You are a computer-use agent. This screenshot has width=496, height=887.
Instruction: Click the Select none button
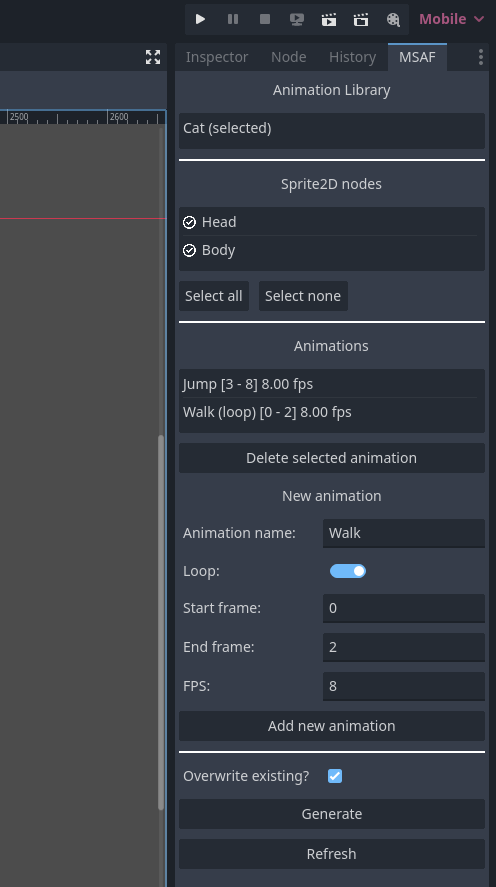pyautogui.click(x=303, y=296)
